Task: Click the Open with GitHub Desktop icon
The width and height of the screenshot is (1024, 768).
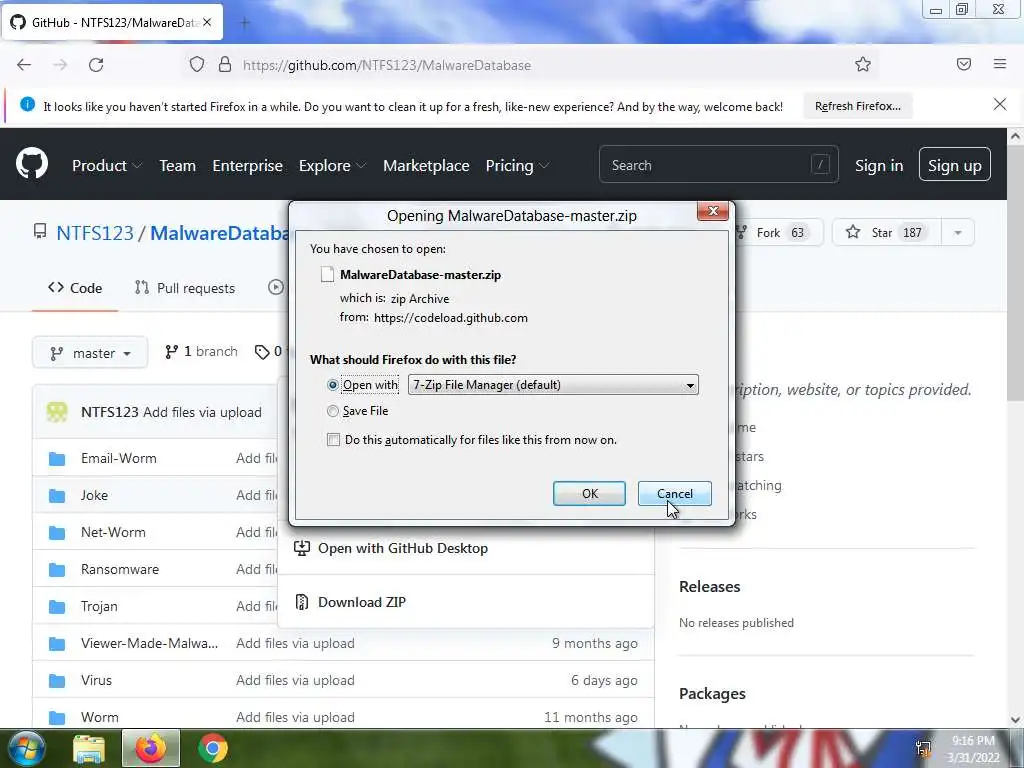Action: (x=302, y=548)
